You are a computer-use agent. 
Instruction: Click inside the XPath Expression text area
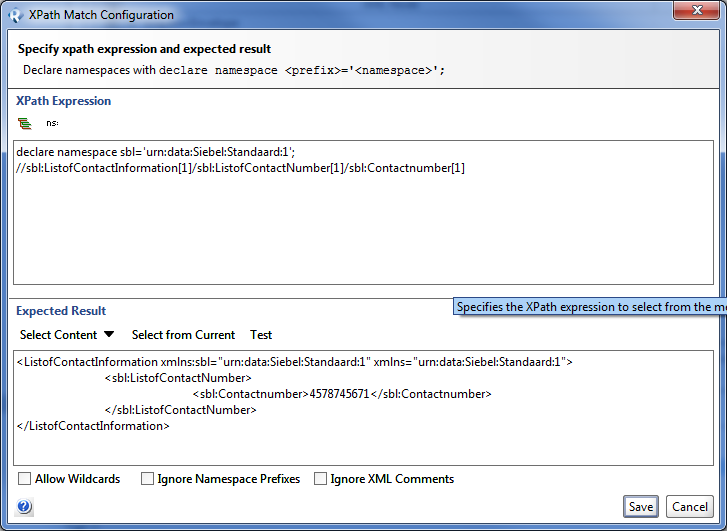[x=363, y=230]
